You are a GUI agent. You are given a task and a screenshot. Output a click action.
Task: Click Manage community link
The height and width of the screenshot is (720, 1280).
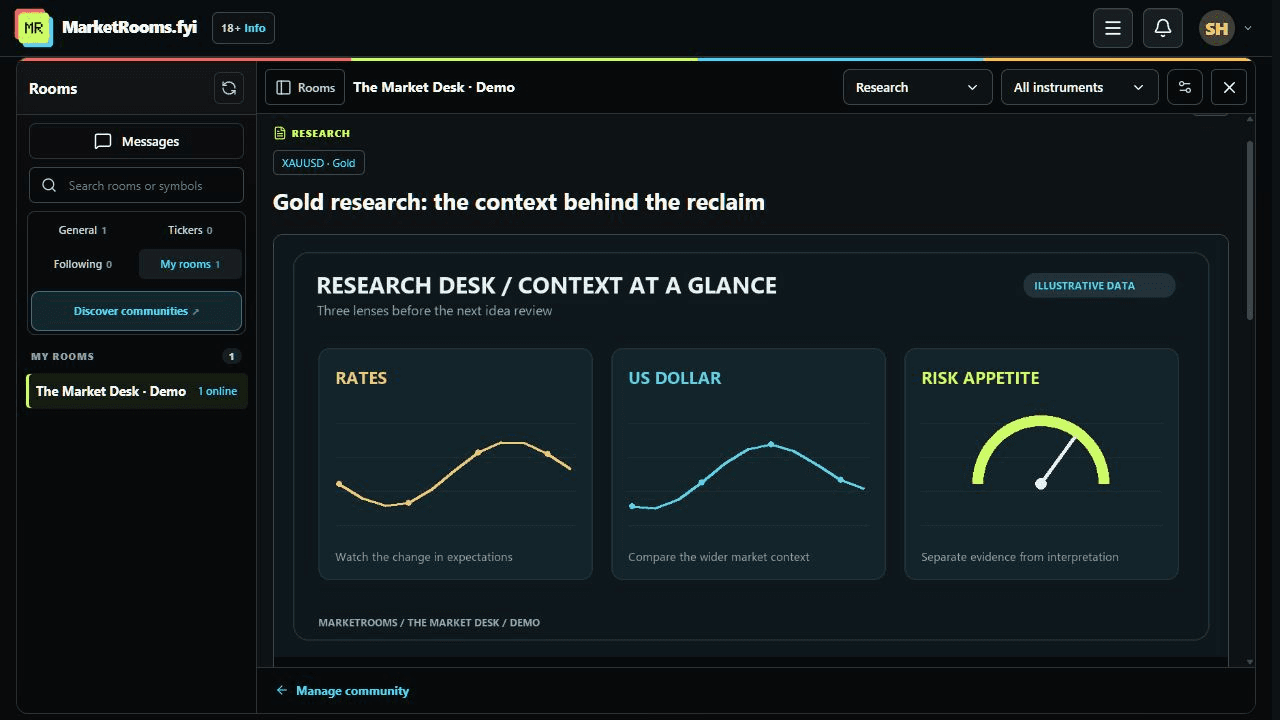click(x=343, y=691)
